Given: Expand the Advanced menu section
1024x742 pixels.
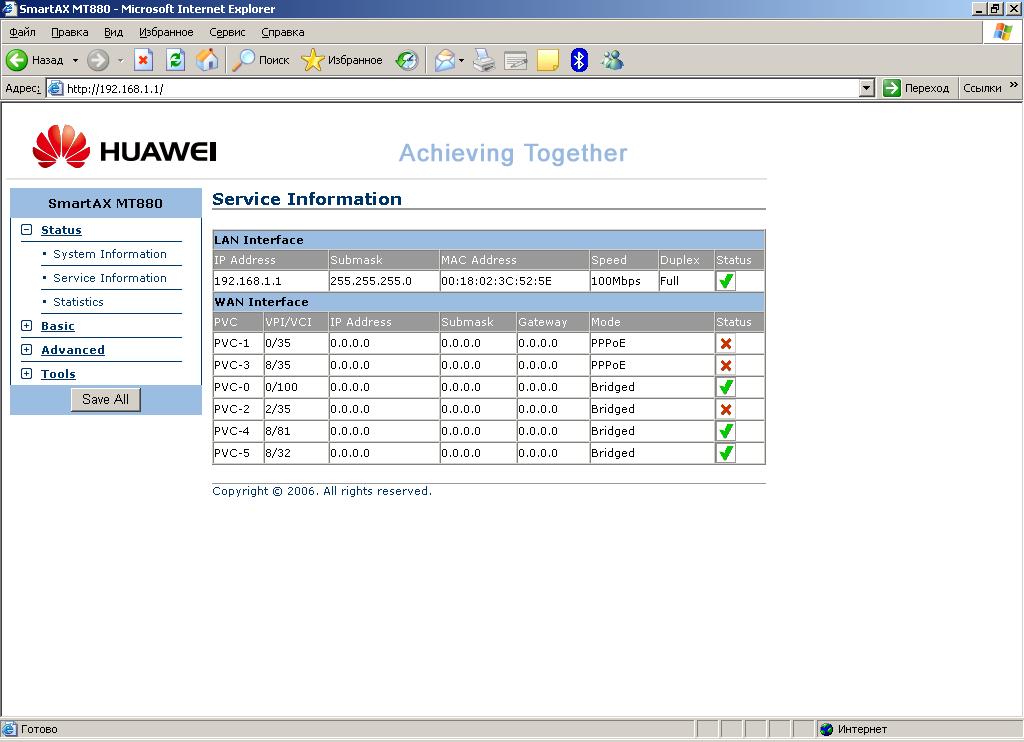Looking at the screenshot, I should [x=27, y=350].
